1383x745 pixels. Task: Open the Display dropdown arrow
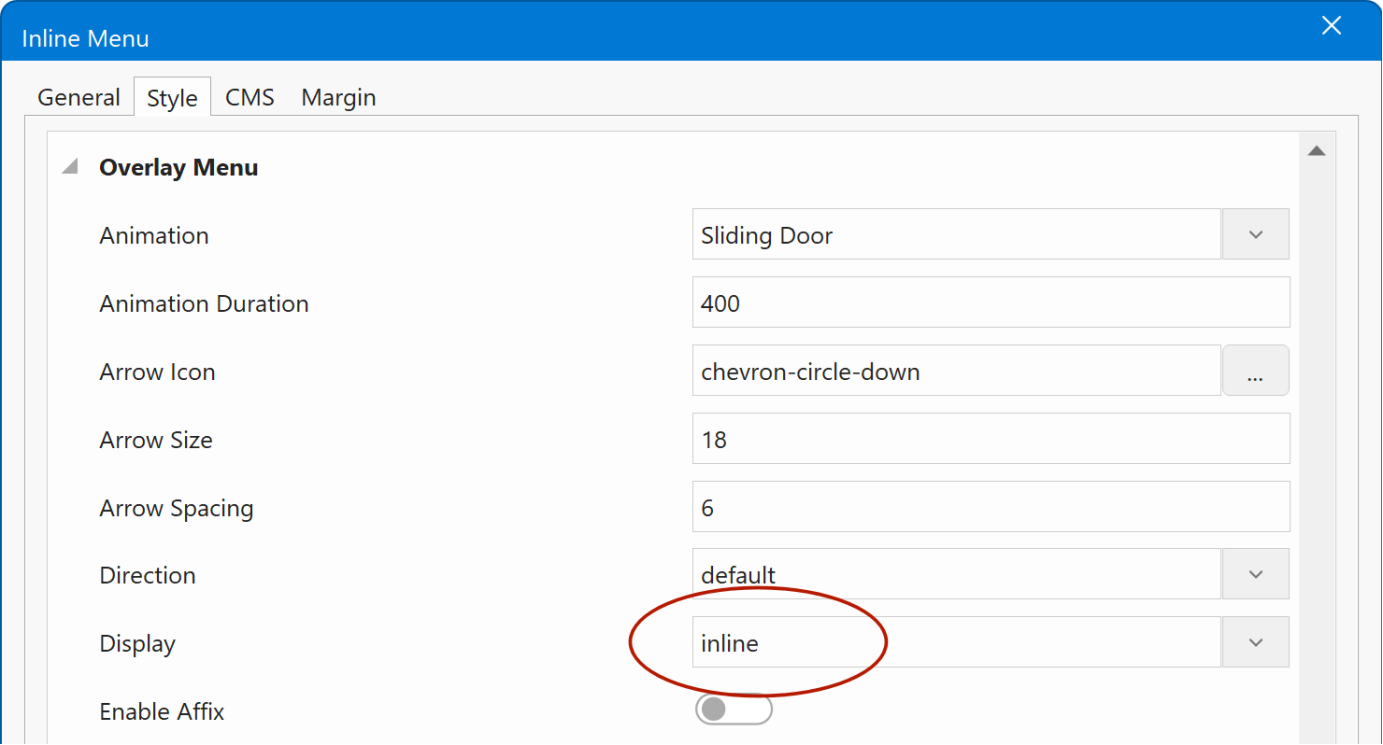pyautogui.click(x=1256, y=643)
